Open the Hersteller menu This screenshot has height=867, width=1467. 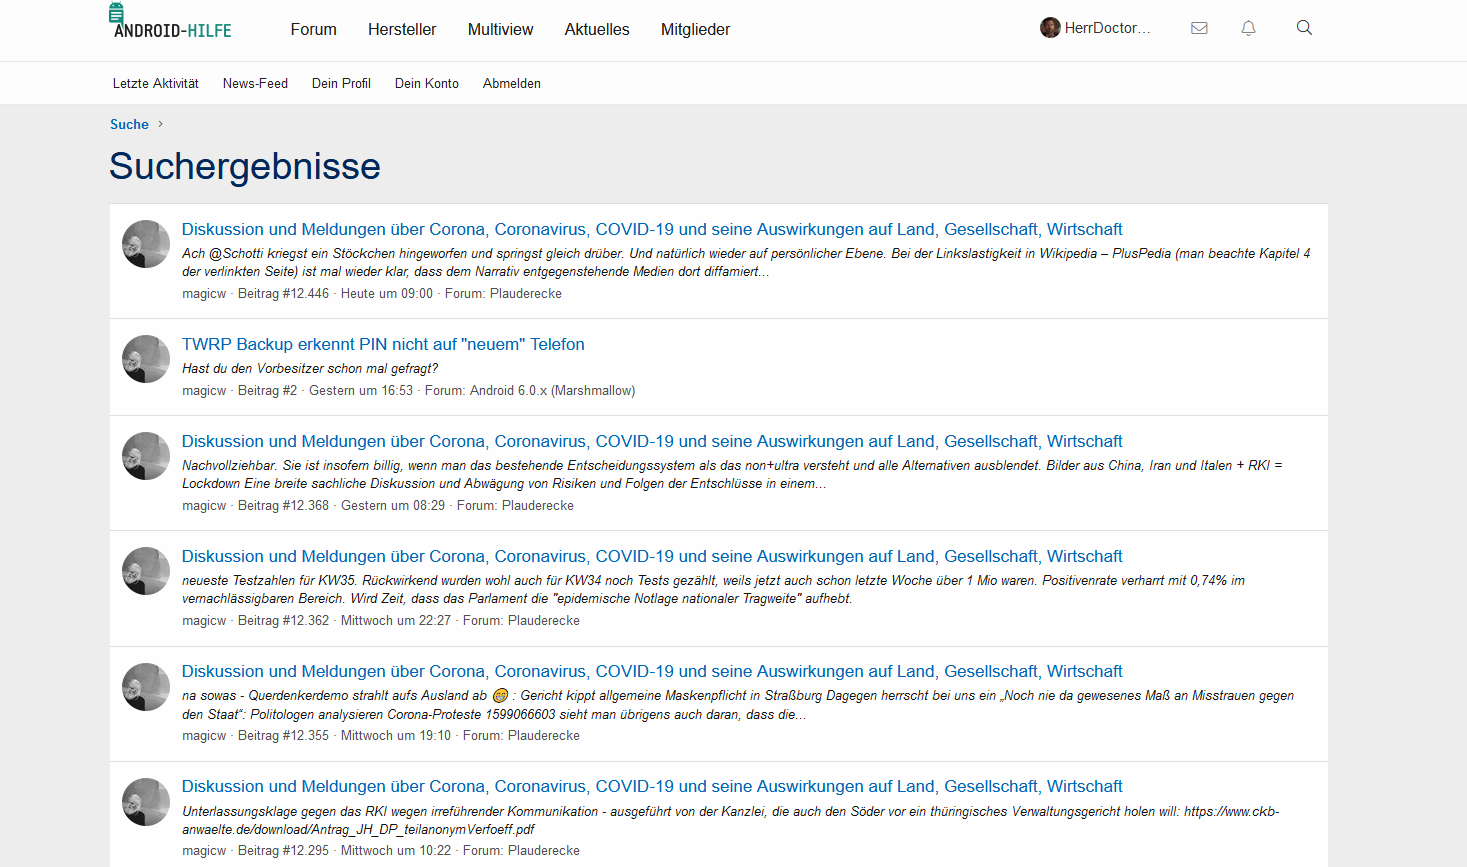[x=402, y=30]
